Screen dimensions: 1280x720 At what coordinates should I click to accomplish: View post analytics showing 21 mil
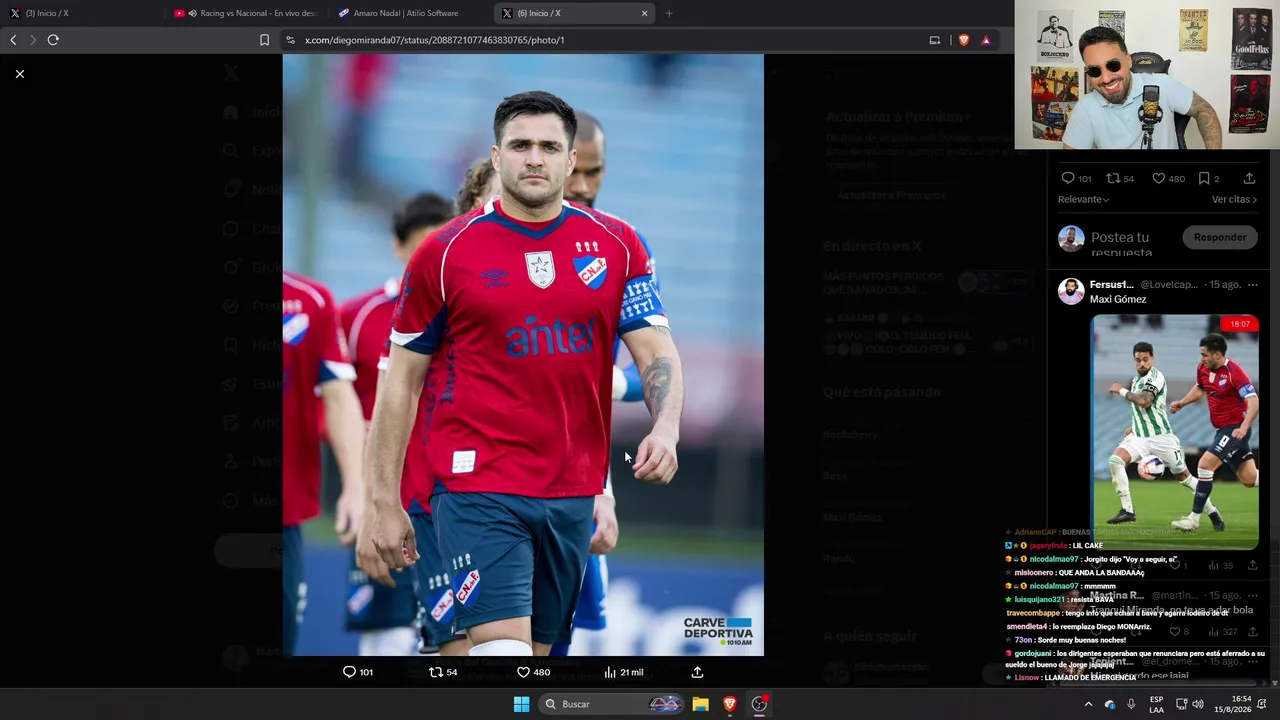tap(623, 672)
